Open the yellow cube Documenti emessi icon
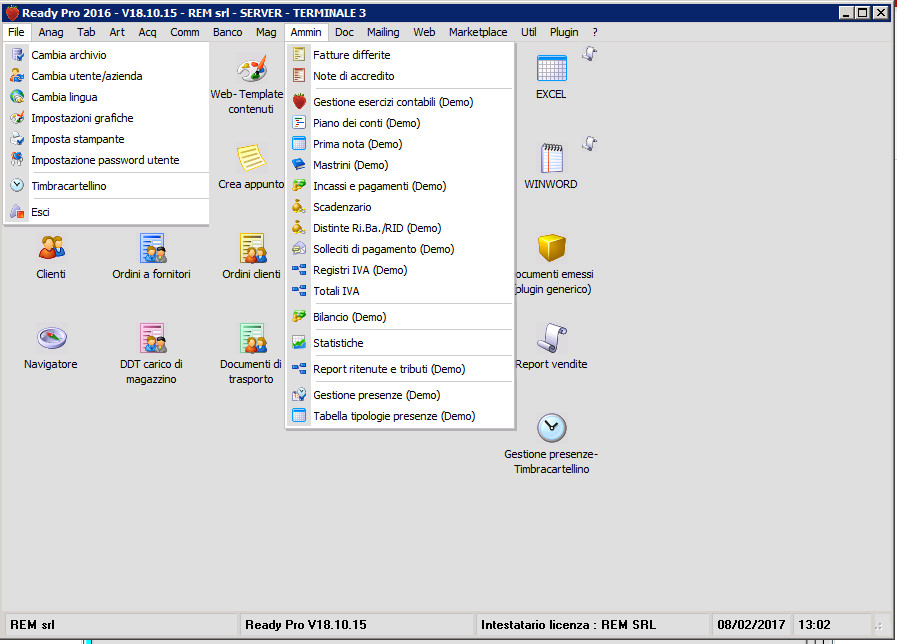The height and width of the screenshot is (644, 897). coord(551,248)
